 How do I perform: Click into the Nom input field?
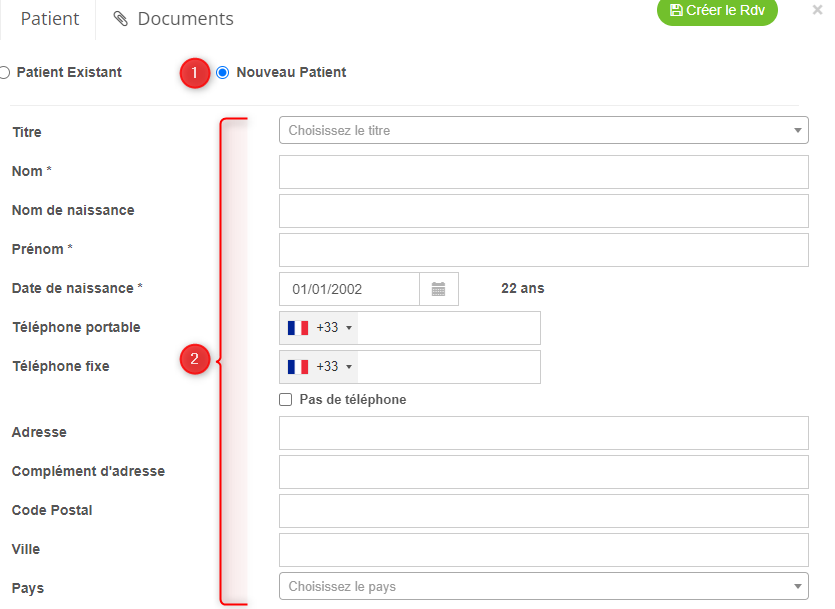tap(543, 172)
